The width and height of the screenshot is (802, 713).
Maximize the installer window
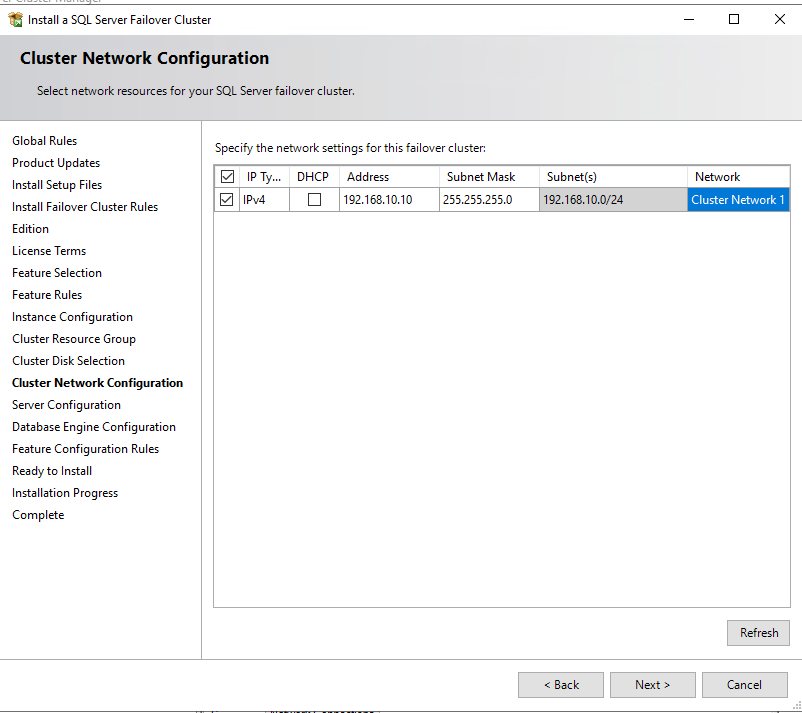click(x=734, y=19)
